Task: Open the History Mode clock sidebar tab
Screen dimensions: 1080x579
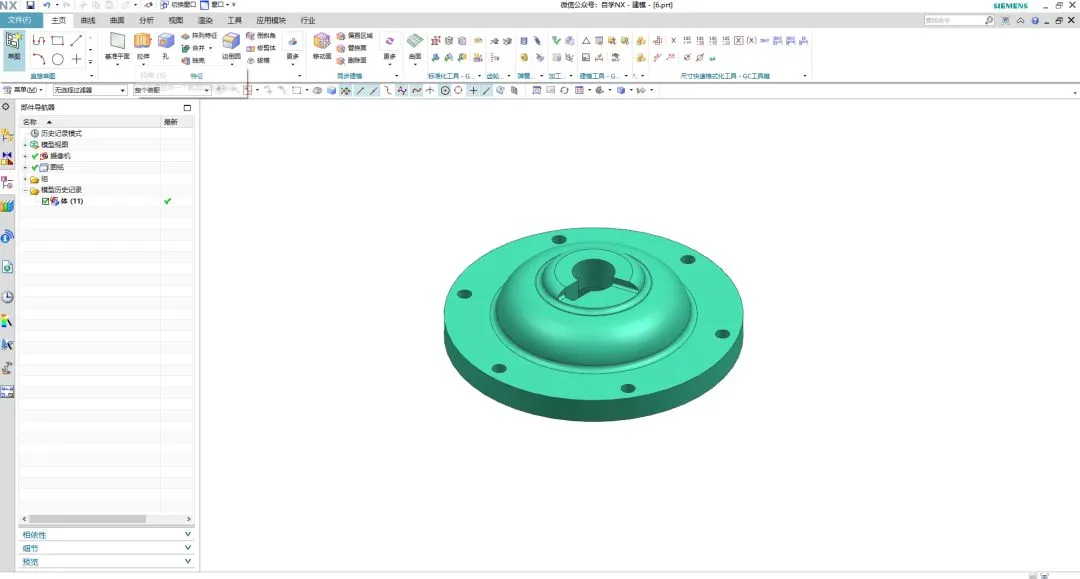Action: [7, 297]
